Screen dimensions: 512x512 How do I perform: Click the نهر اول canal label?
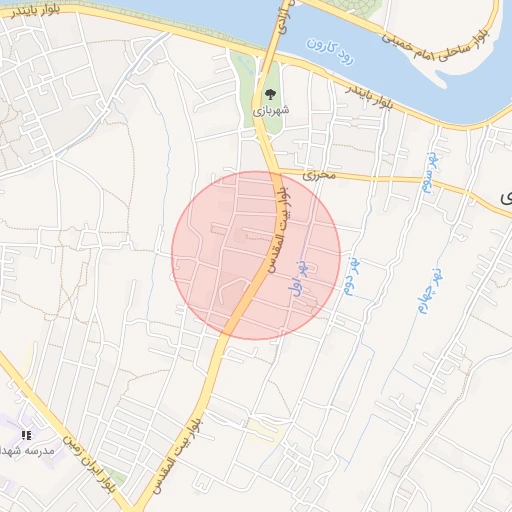(x=300, y=278)
